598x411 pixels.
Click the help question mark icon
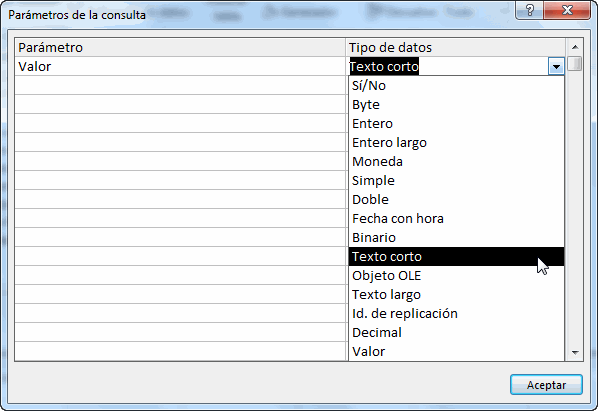pos(530,10)
